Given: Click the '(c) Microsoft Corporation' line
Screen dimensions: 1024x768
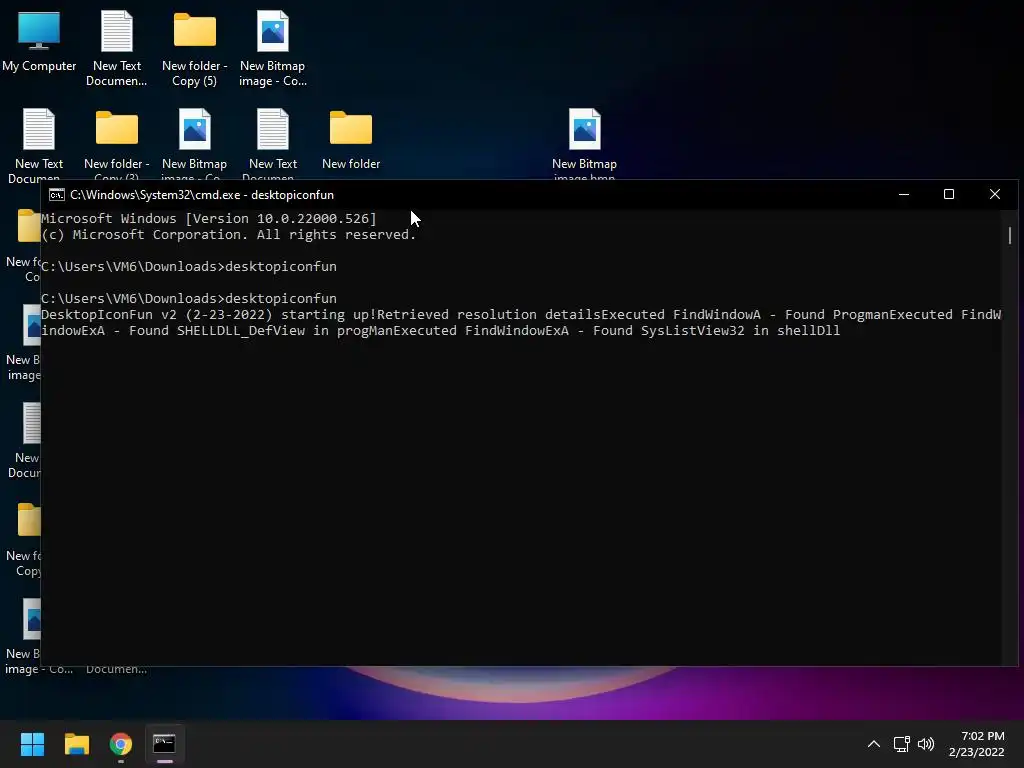Looking at the screenshot, I should [229, 234].
